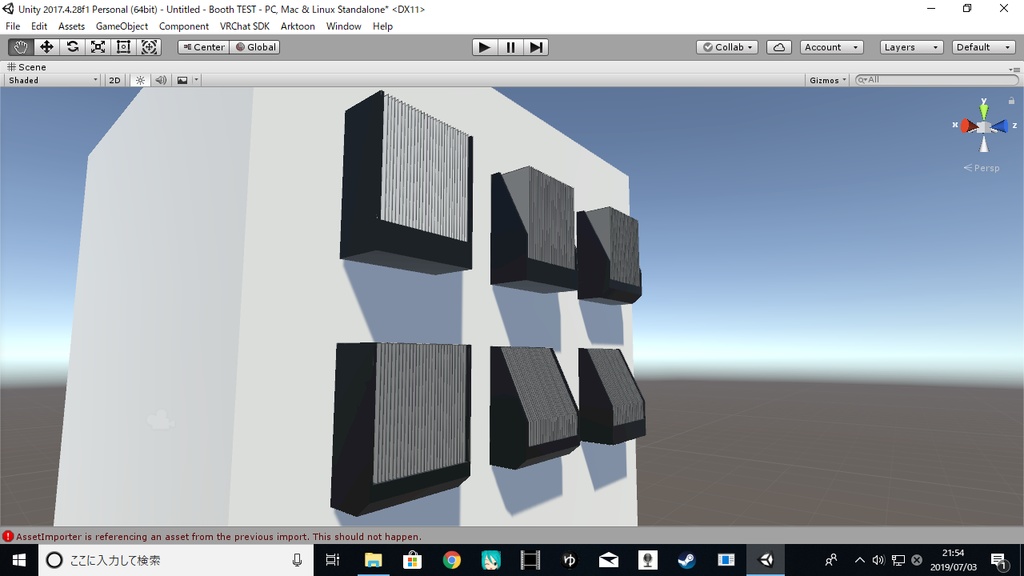Pause the game

coord(510,47)
